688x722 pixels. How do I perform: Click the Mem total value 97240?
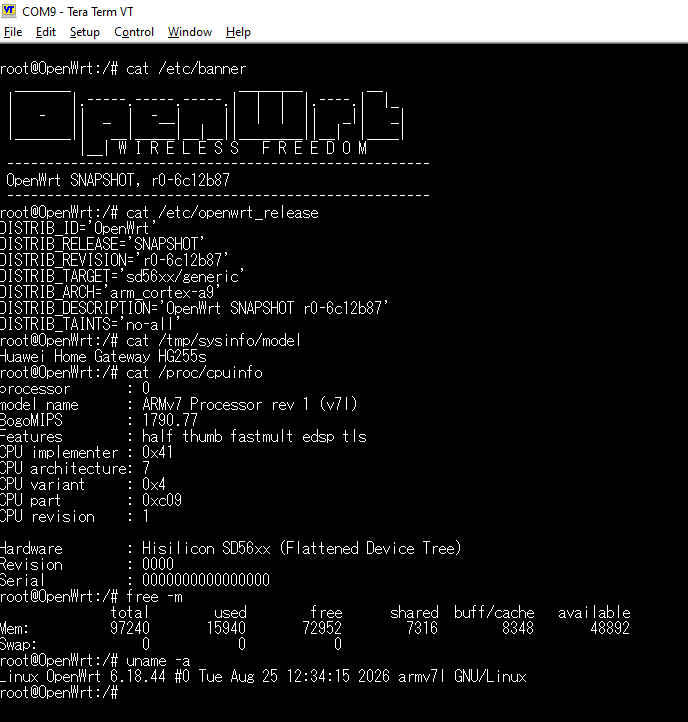(x=130, y=628)
